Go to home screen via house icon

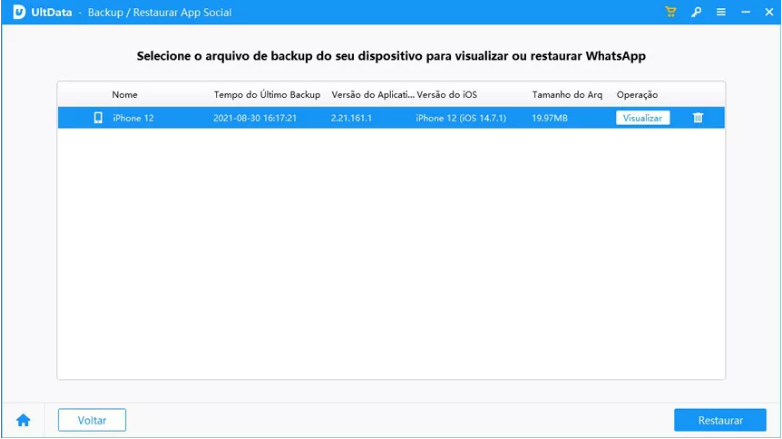[x=23, y=420]
